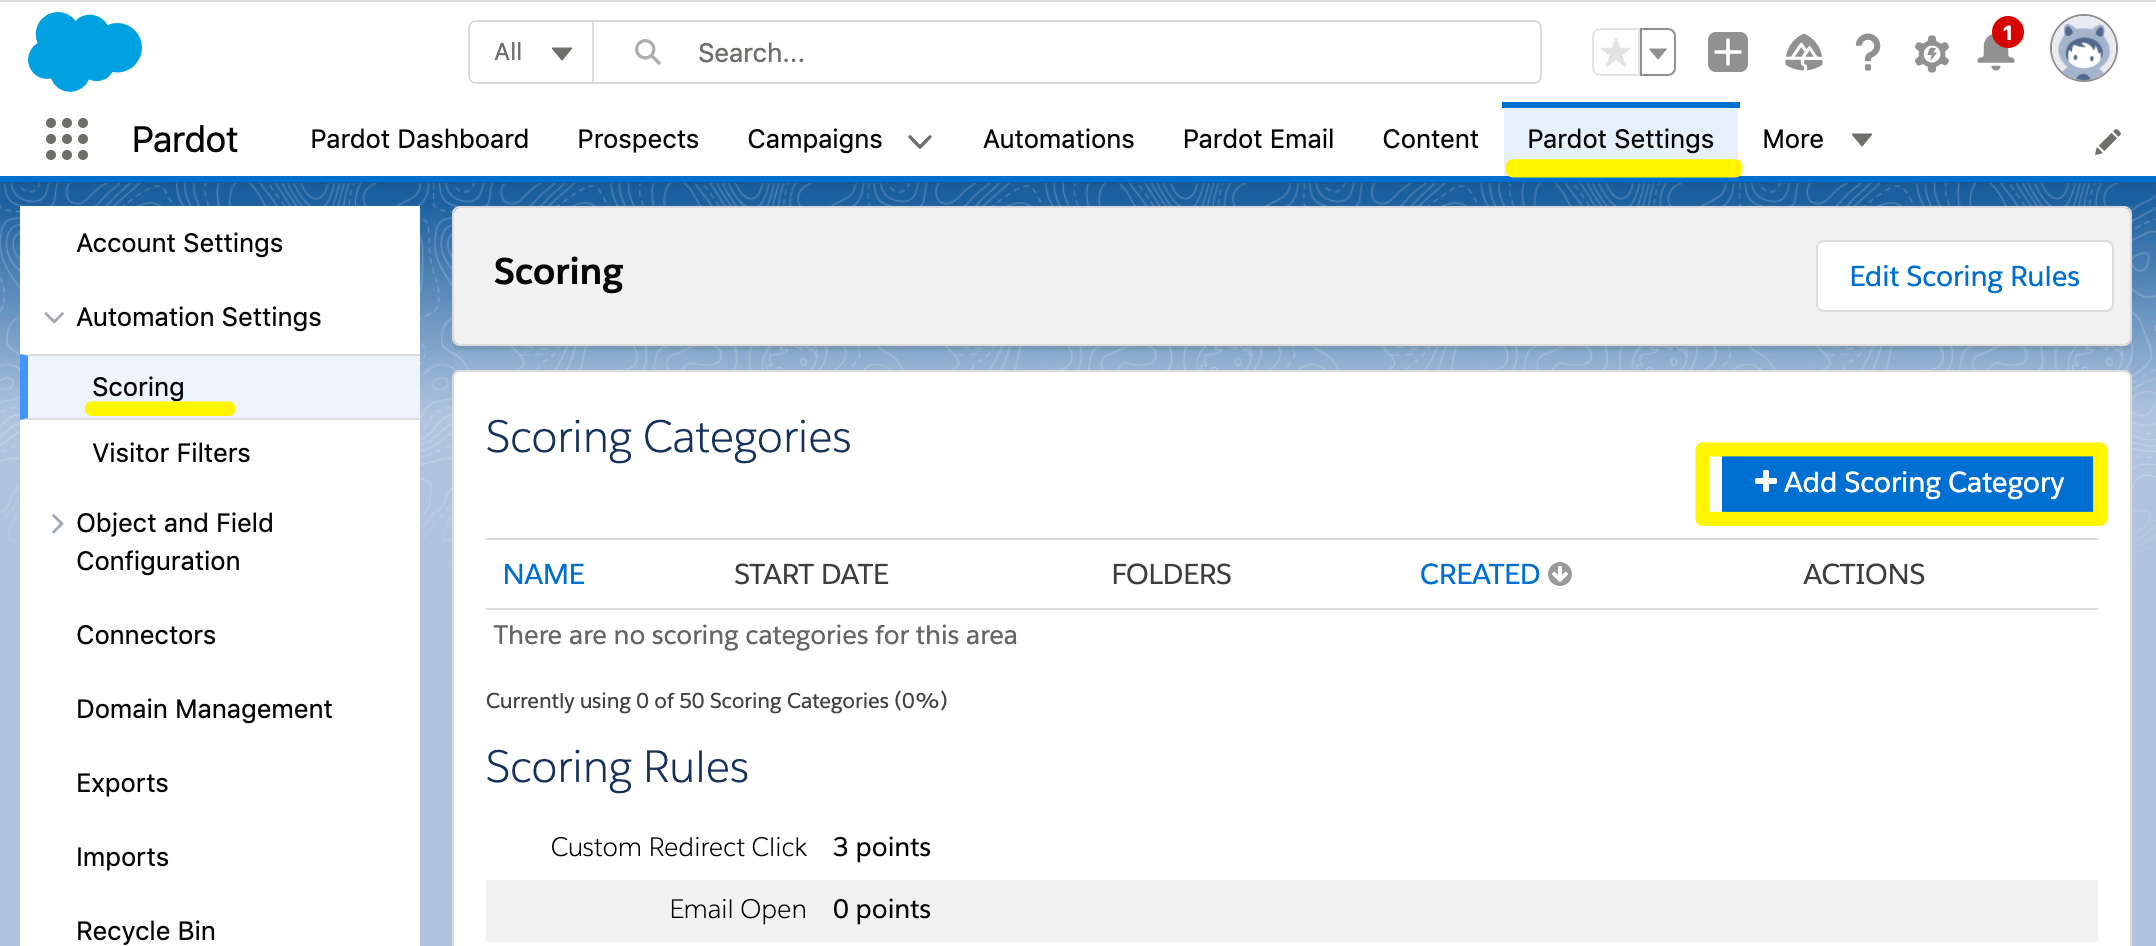
Task: Click the search magnifier icon
Action: [x=648, y=52]
